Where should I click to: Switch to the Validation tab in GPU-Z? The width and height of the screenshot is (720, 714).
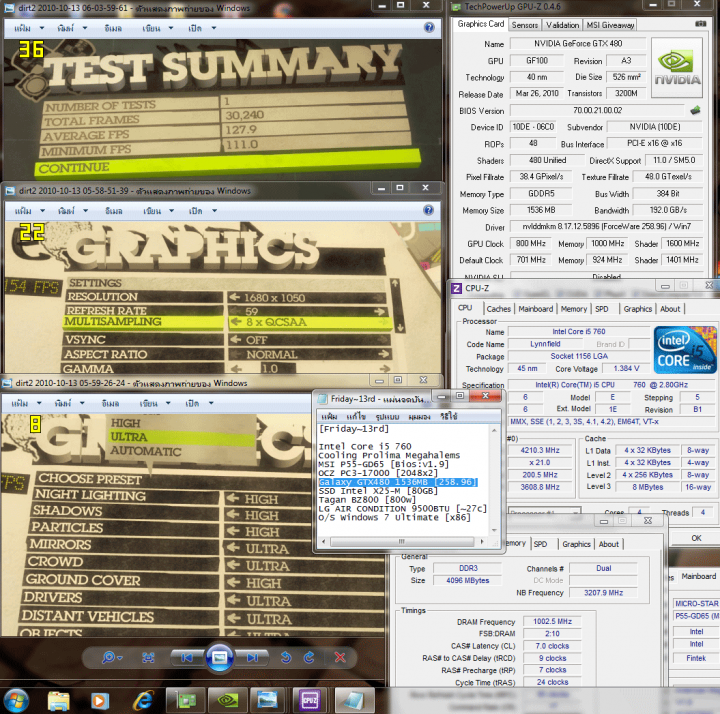click(x=562, y=25)
